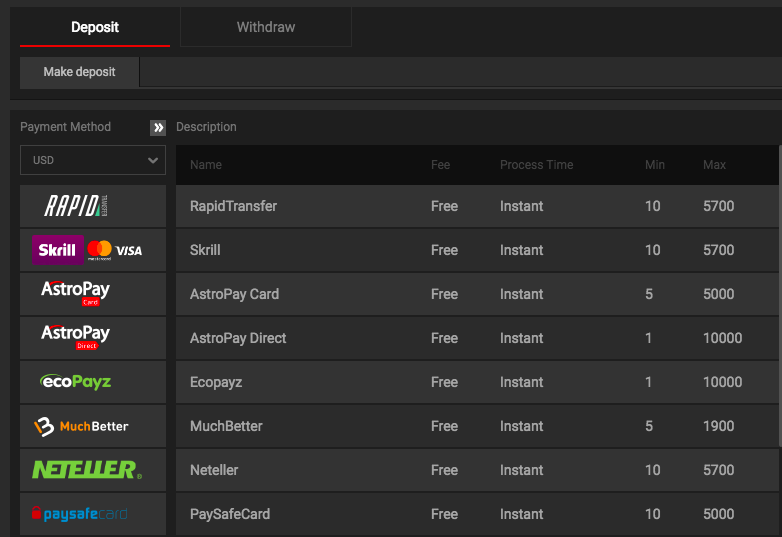Image resolution: width=782 pixels, height=537 pixels.
Task: Click RapidTransfer's max value 5700
Action: pos(719,206)
